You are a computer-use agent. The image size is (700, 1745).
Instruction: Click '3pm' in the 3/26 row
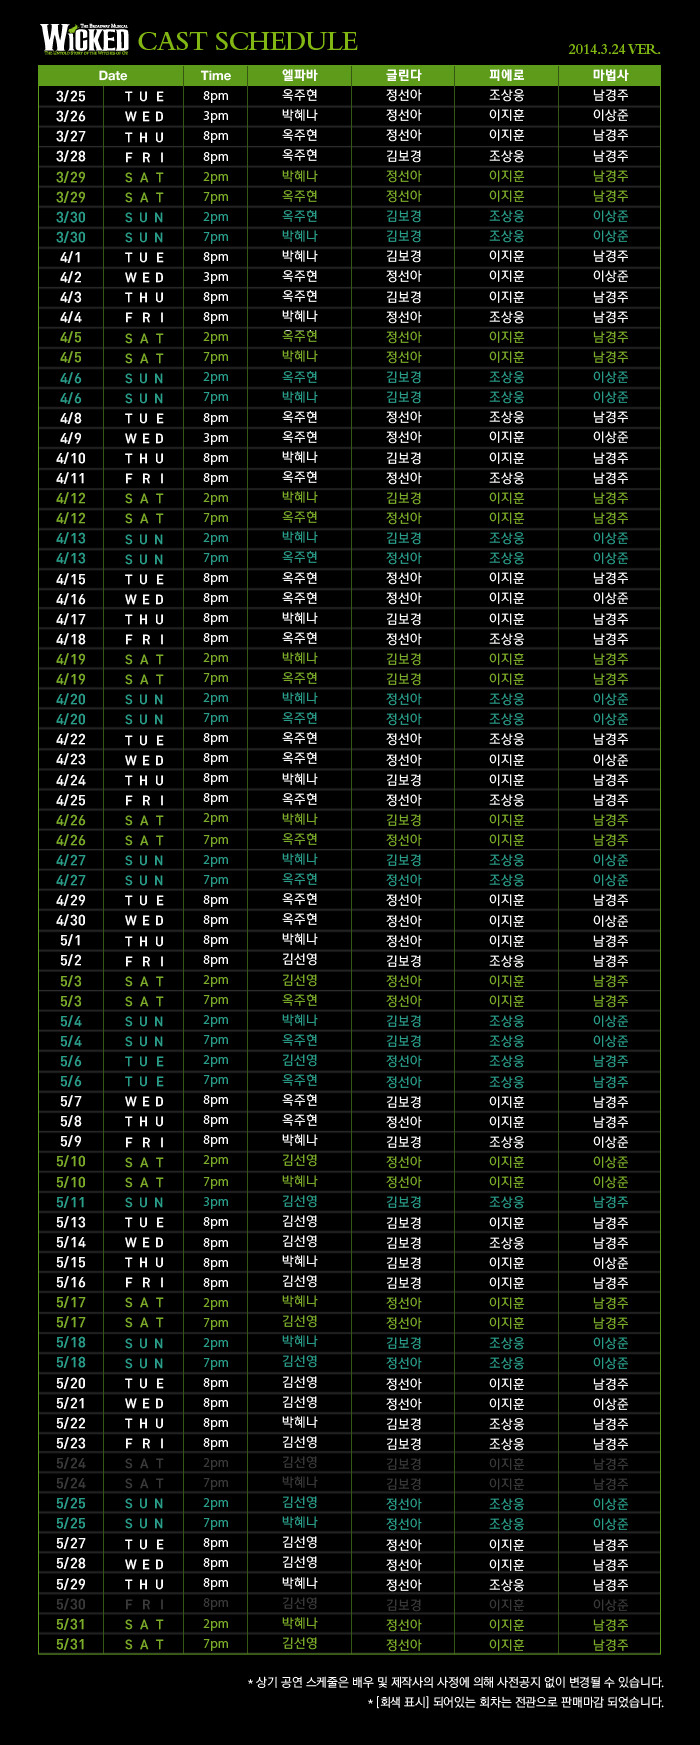pyautogui.click(x=215, y=116)
